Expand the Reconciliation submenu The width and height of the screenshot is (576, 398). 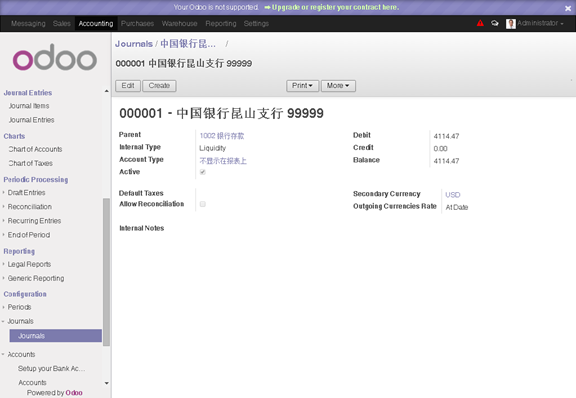[x=30, y=207]
